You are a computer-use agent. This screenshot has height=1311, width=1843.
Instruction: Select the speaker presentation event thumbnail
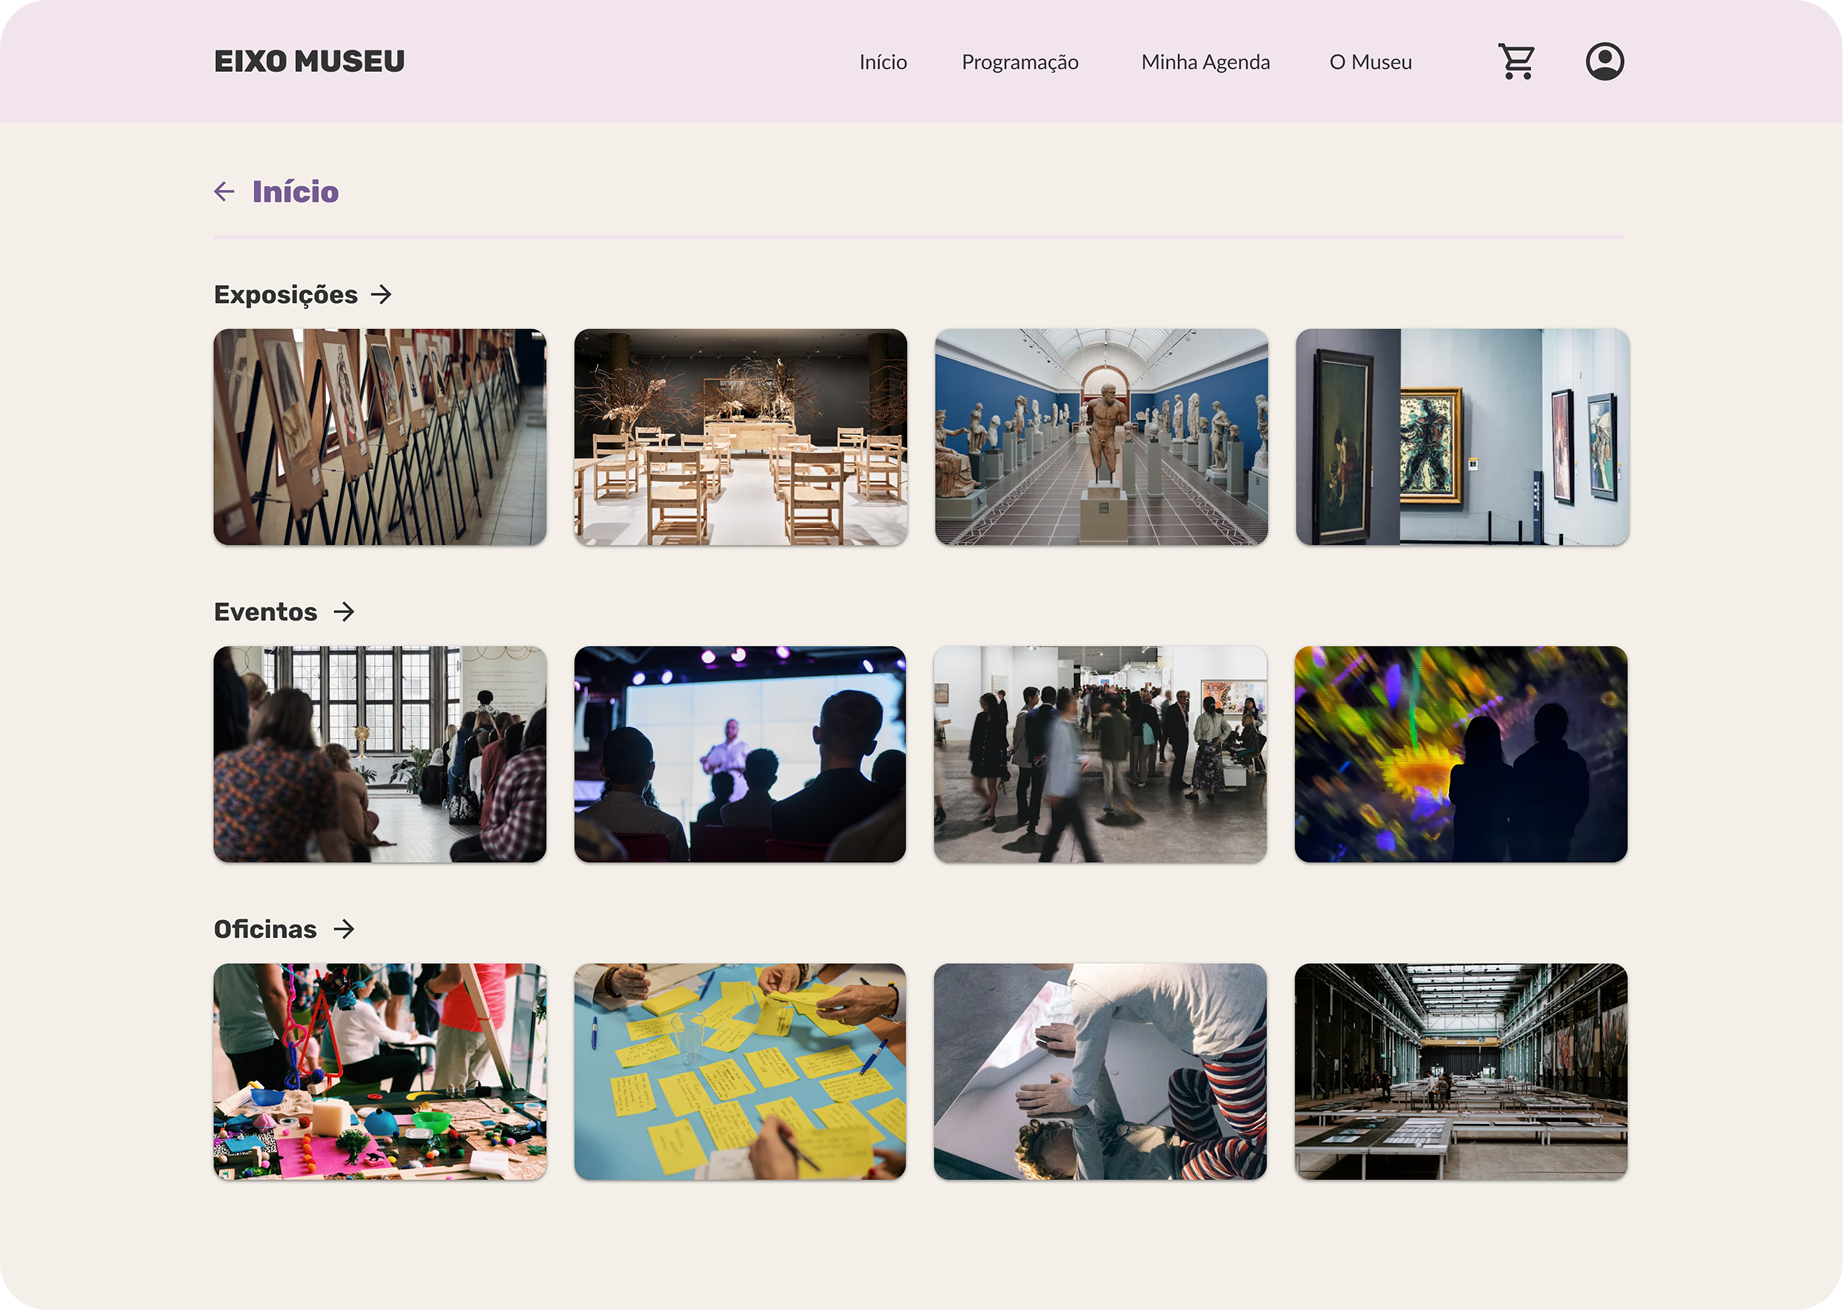tap(740, 754)
